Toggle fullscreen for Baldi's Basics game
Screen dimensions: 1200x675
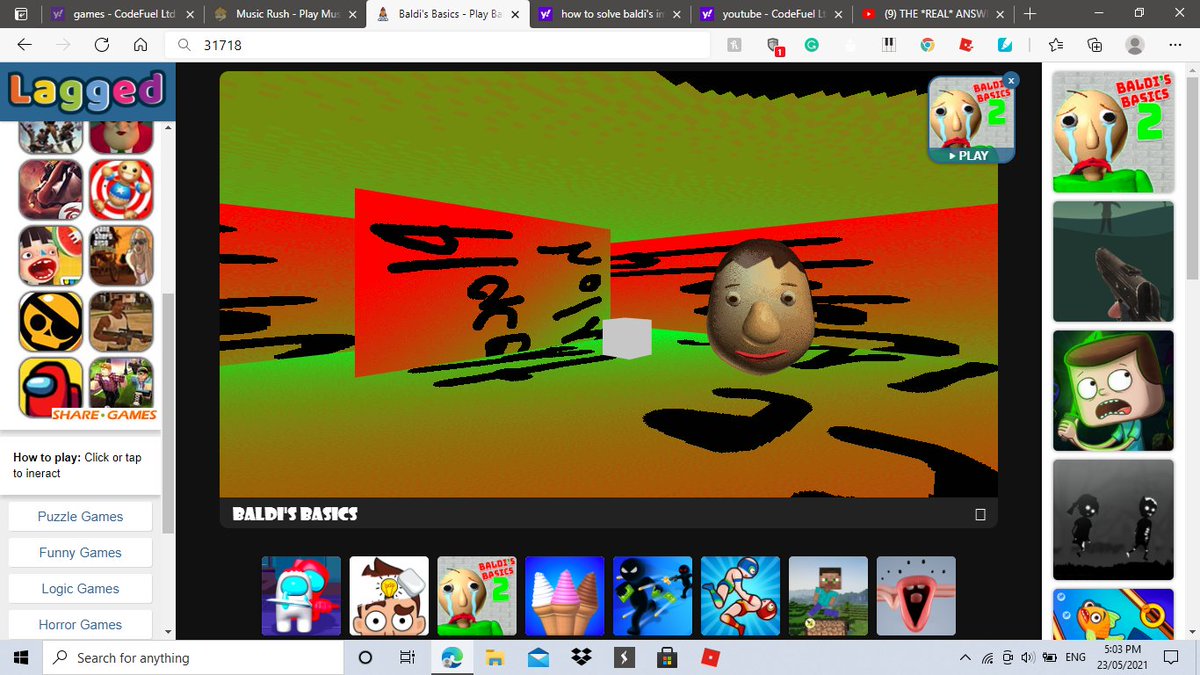click(x=980, y=515)
